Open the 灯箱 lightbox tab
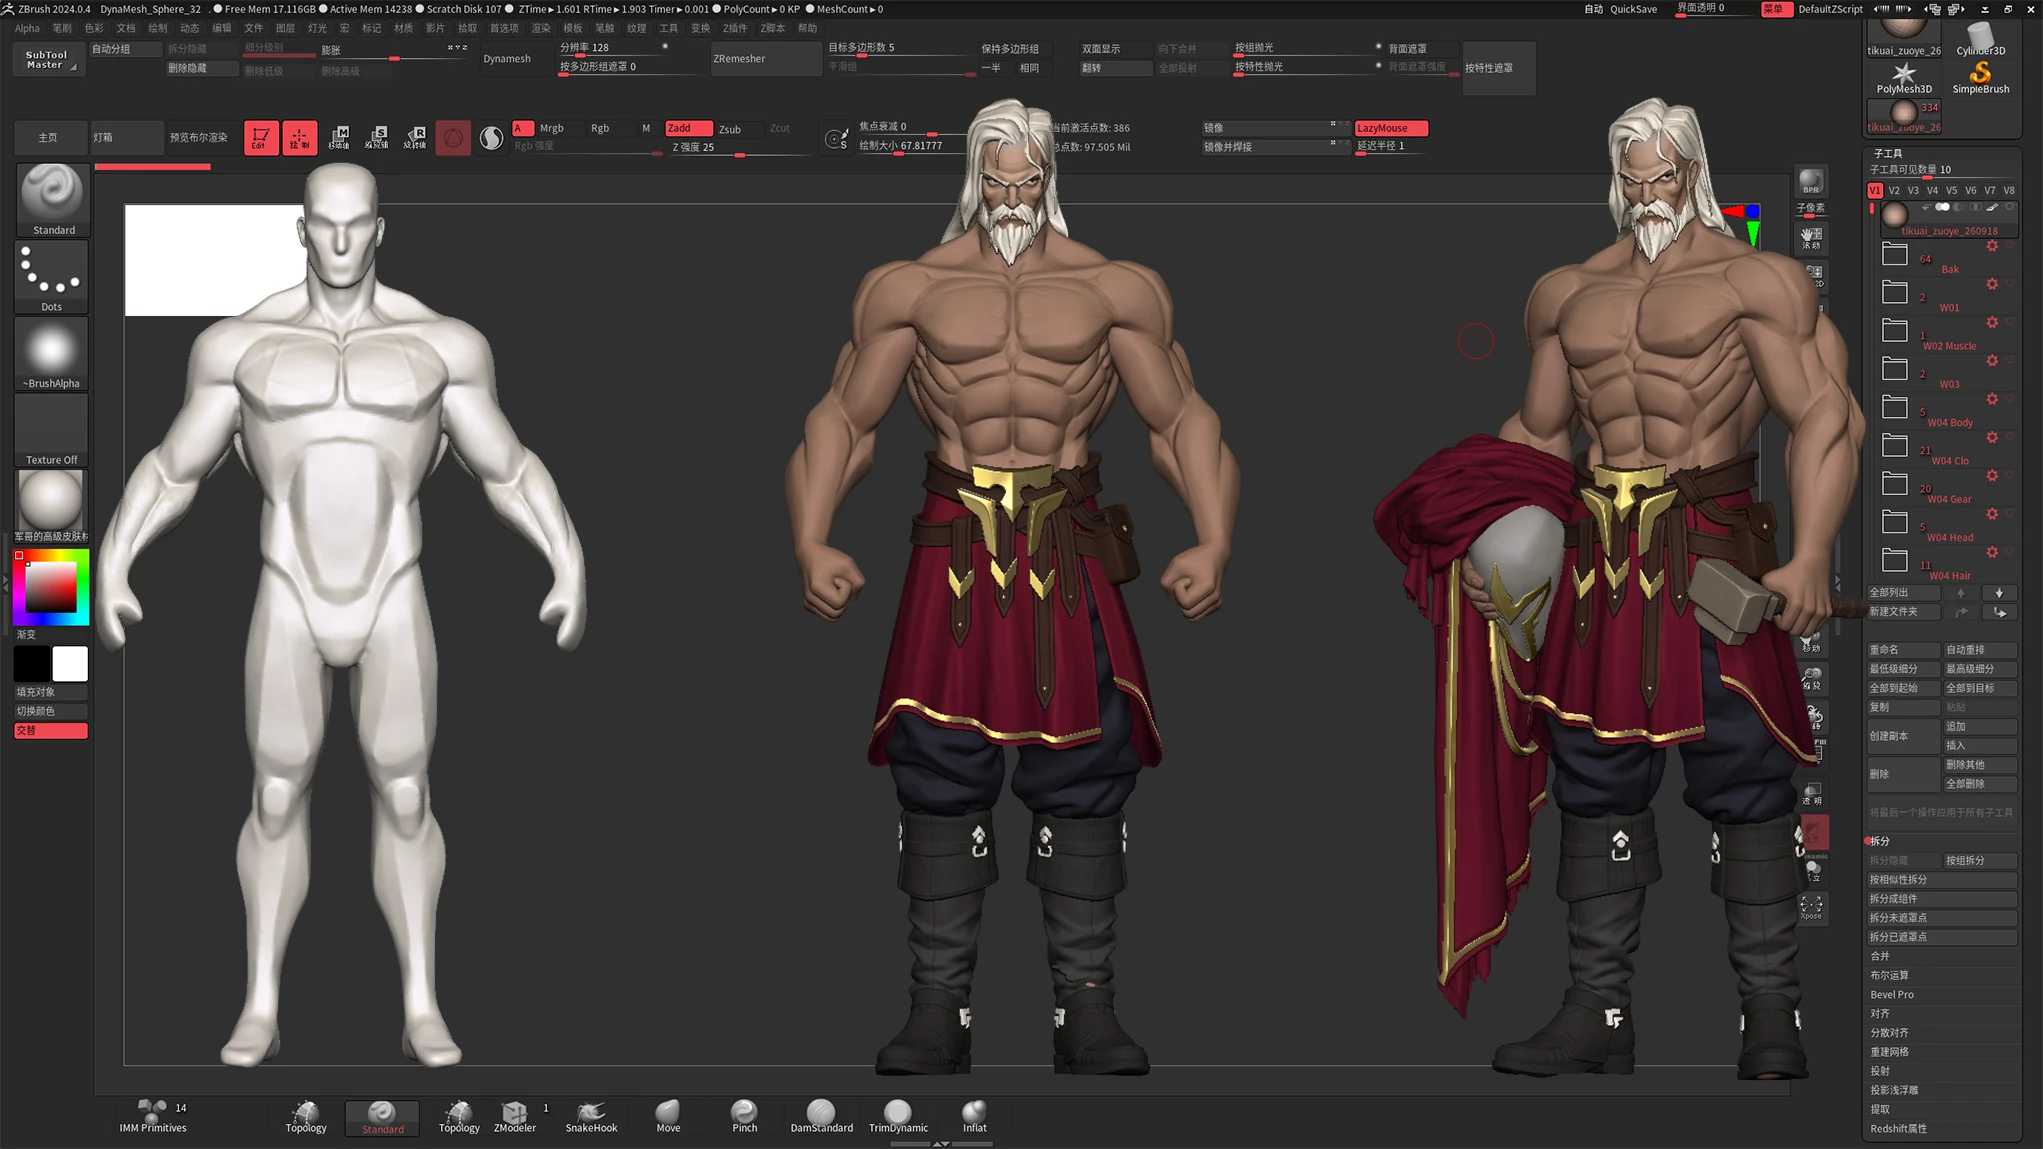The width and height of the screenshot is (2043, 1149). [x=126, y=137]
